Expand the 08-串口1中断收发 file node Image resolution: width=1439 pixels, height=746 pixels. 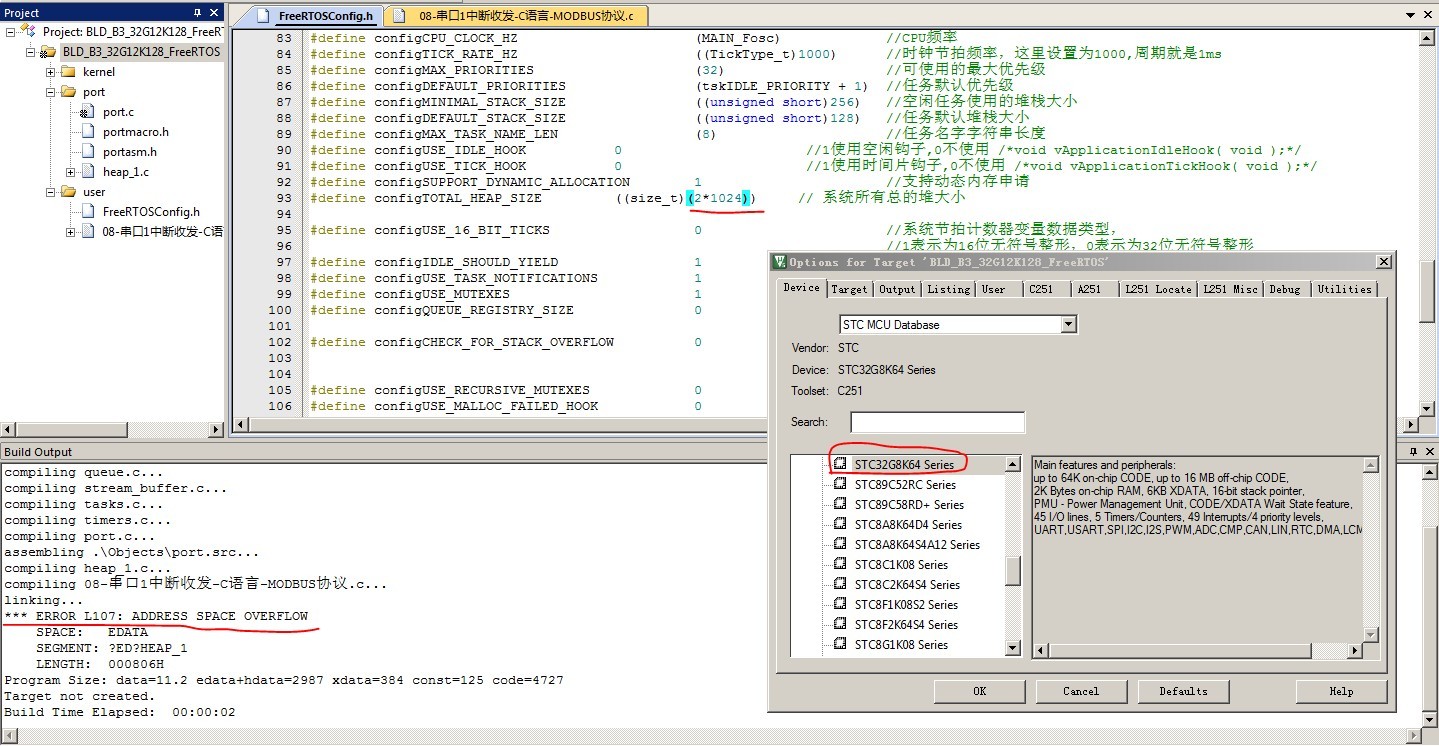(x=71, y=232)
